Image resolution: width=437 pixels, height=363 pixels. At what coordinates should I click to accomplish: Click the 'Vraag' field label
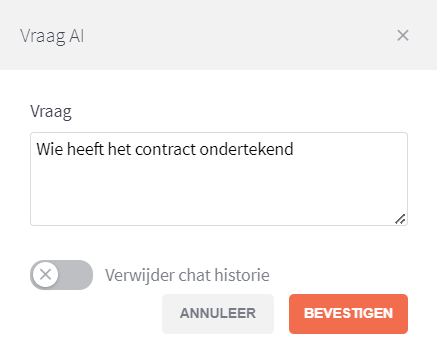point(51,111)
